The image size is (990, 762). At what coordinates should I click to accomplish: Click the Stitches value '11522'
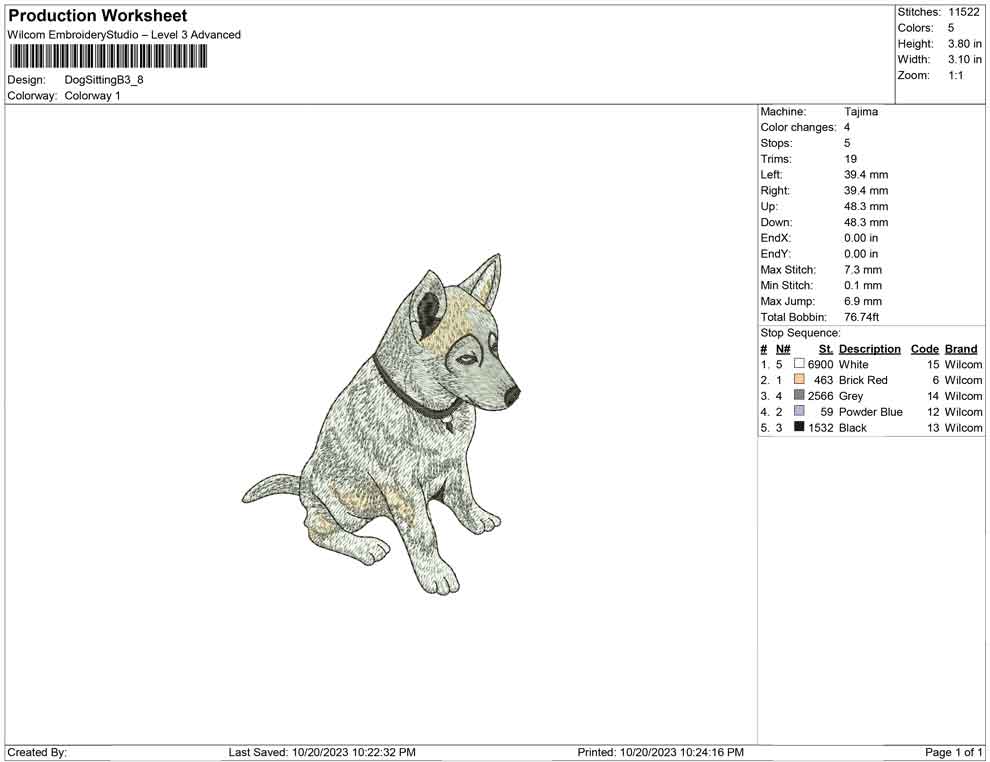(x=963, y=12)
